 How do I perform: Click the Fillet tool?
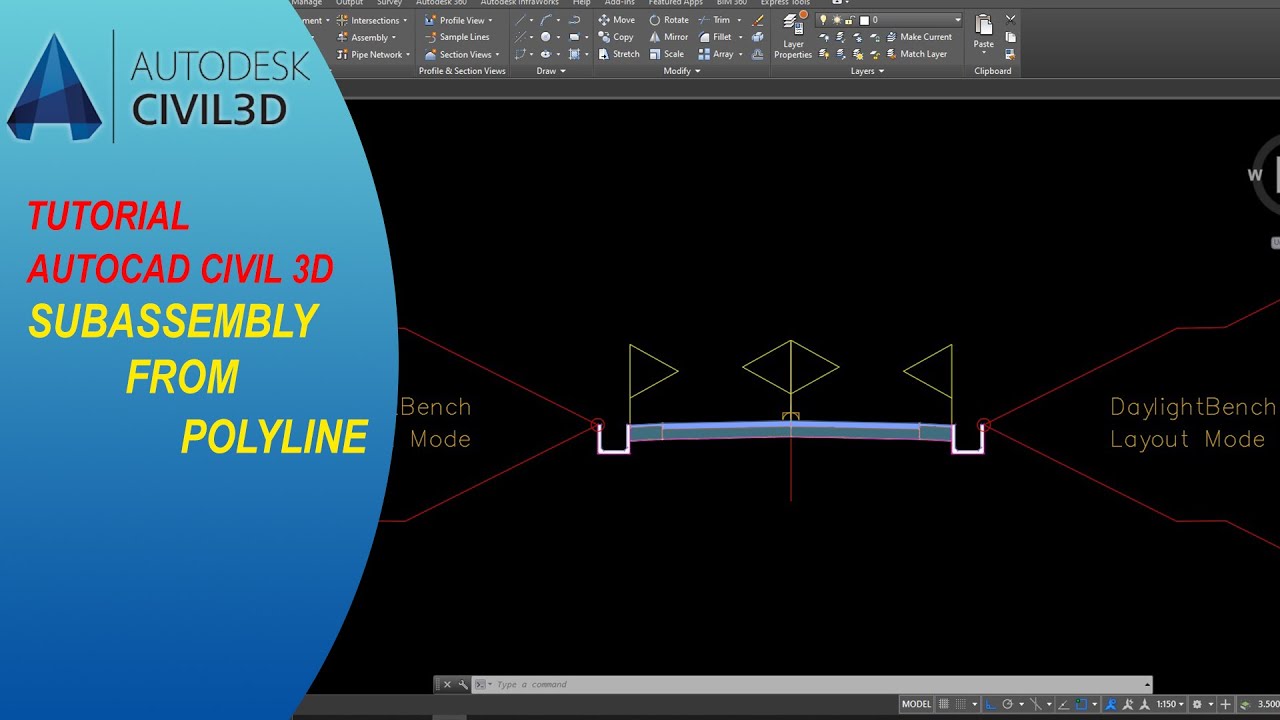714,37
